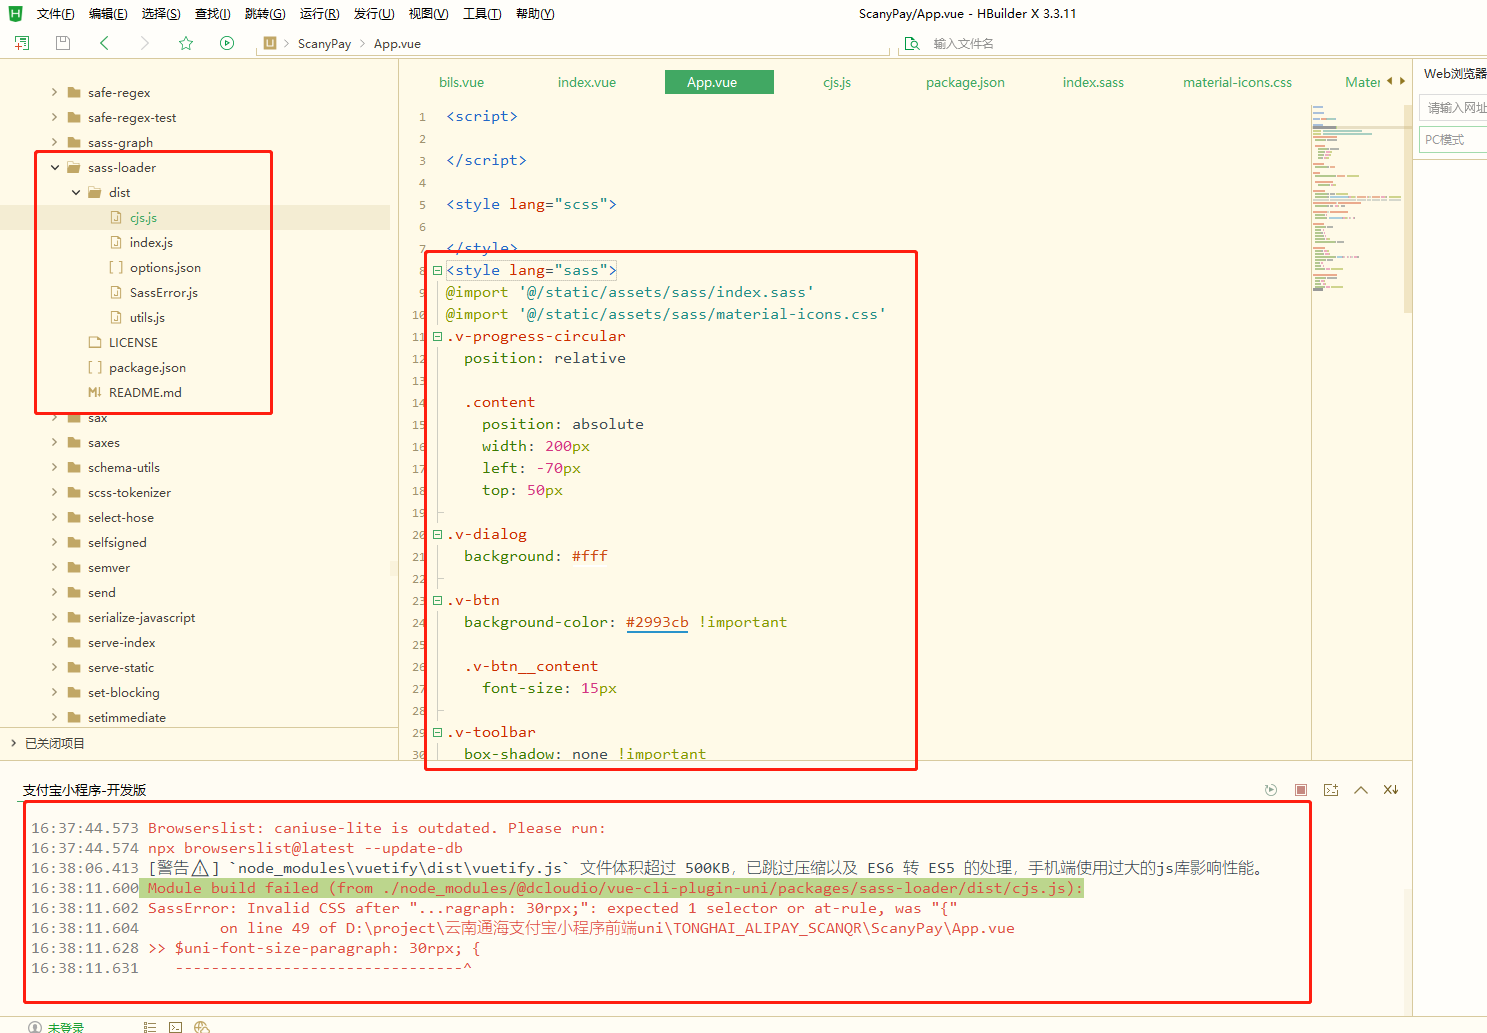
Task: Click the run play toolbar icon
Action: pyautogui.click(x=227, y=43)
